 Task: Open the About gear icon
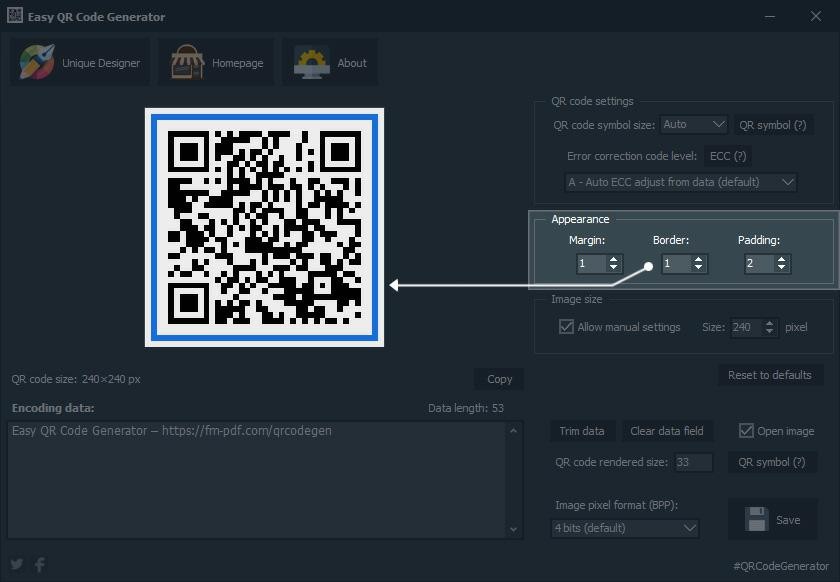coord(311,63)
